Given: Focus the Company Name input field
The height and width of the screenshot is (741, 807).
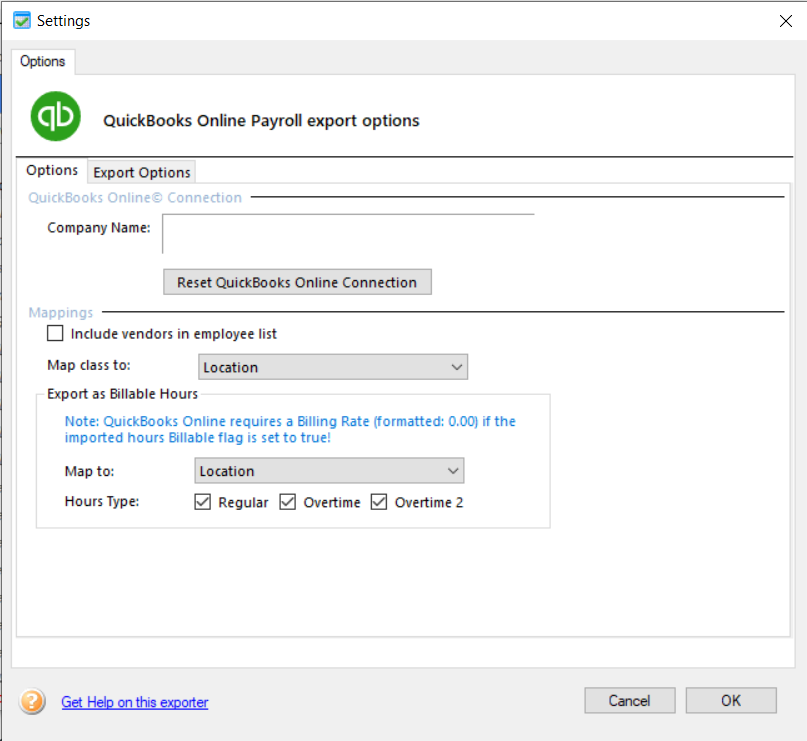Looking at the screenshot, I should click(348, 234).
